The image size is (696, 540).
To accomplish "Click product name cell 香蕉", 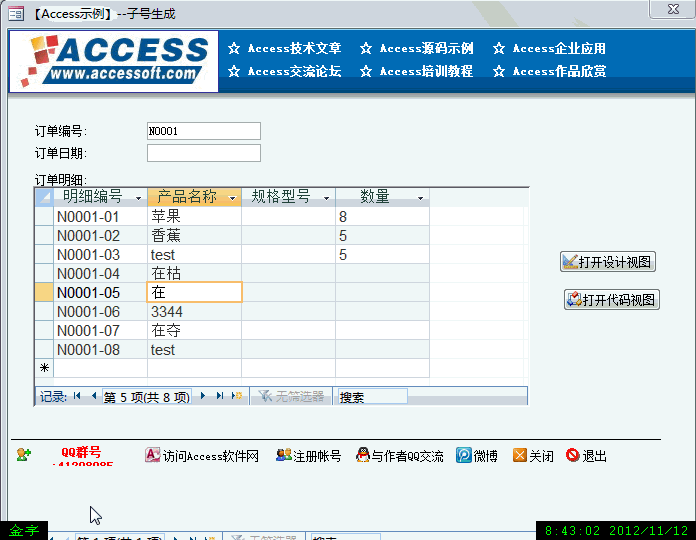I will 194,236.
